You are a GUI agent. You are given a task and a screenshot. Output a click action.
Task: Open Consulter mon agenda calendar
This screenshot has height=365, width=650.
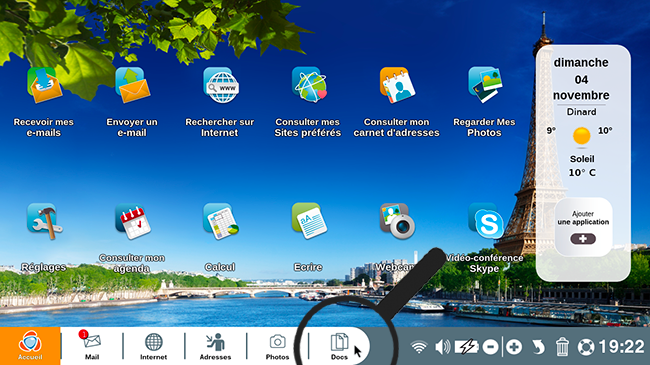(133, 221)
